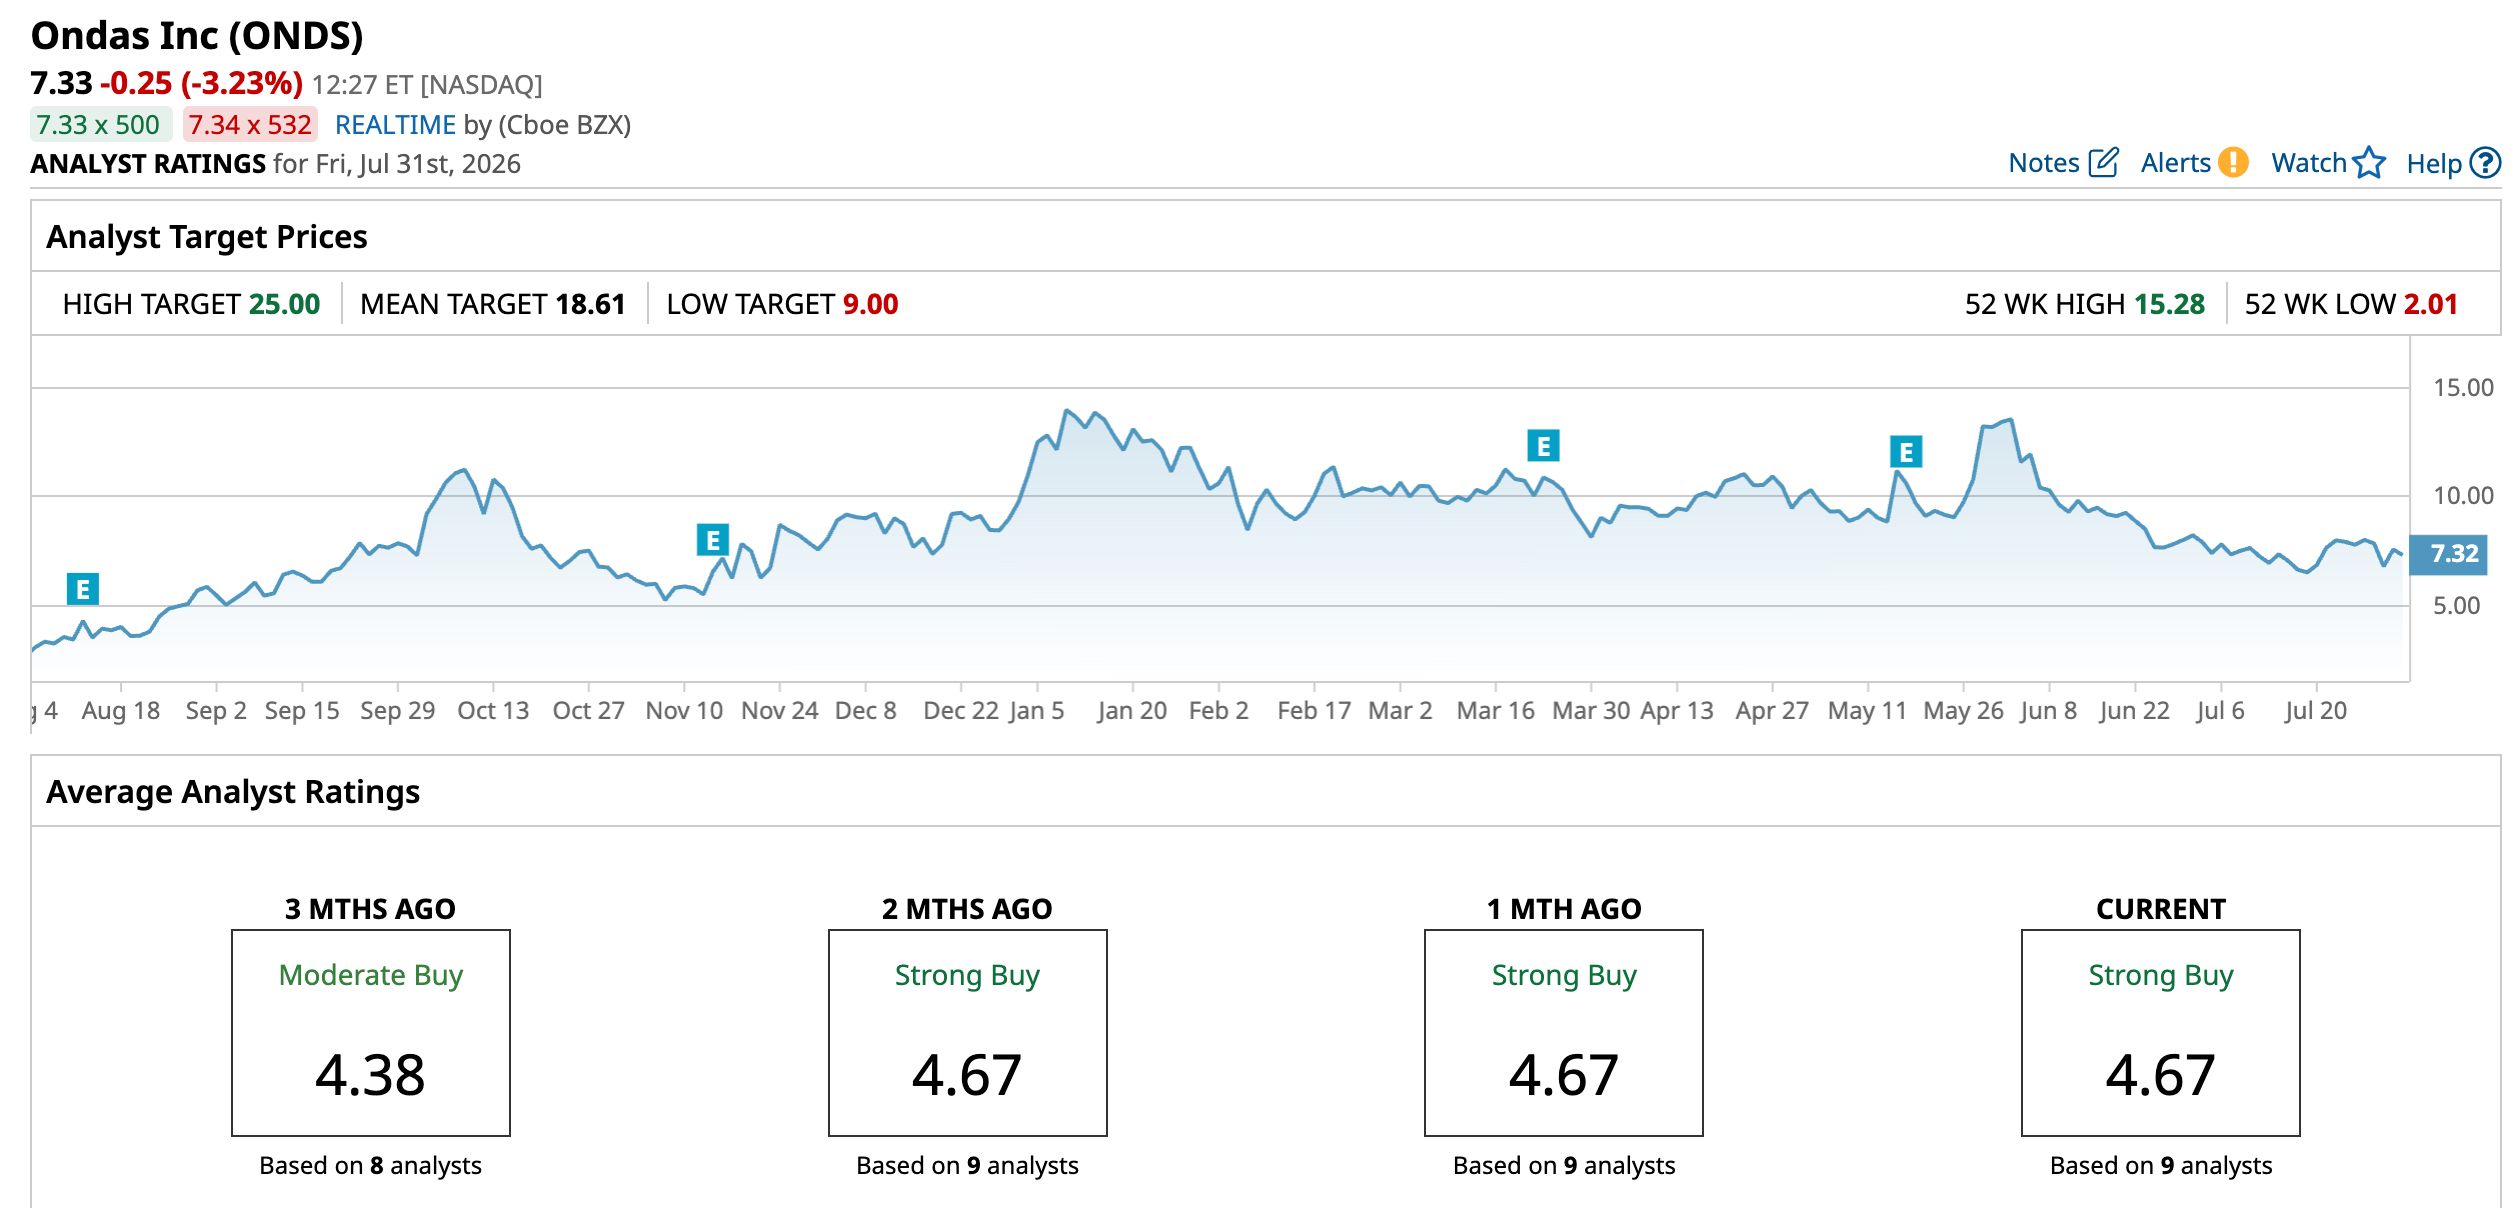Click the Ondas Inc (ONDS) title

[197, 36]
